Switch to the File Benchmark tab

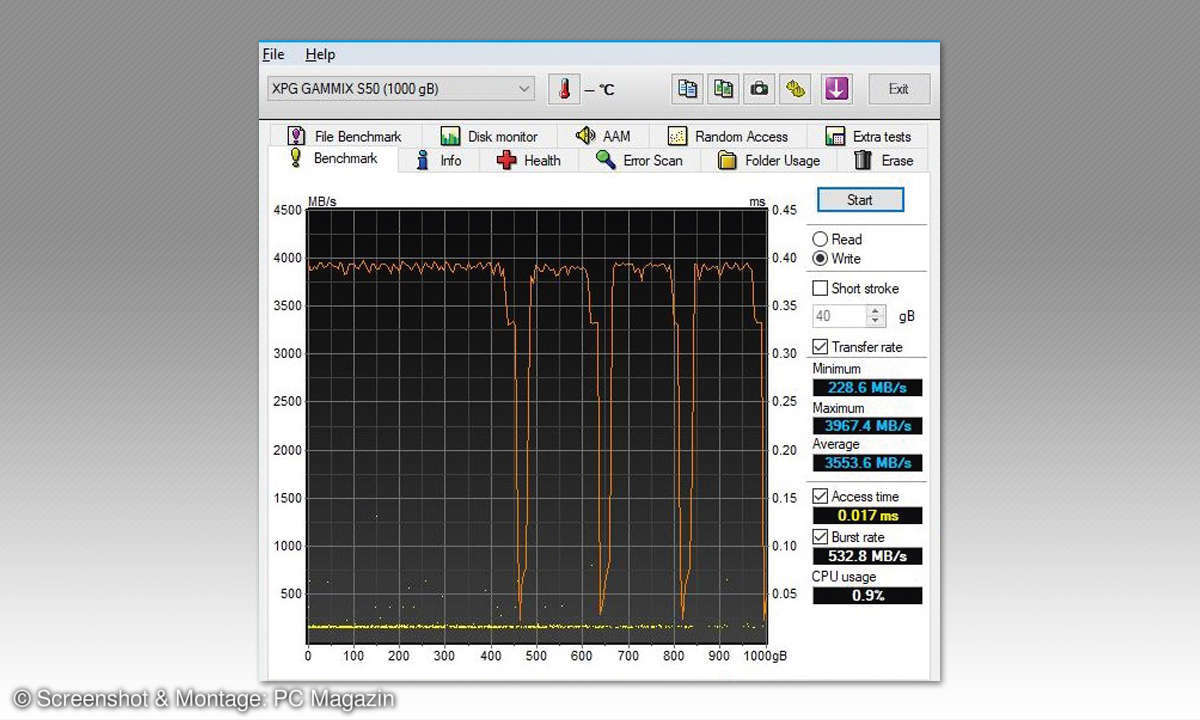pos(345,136)
